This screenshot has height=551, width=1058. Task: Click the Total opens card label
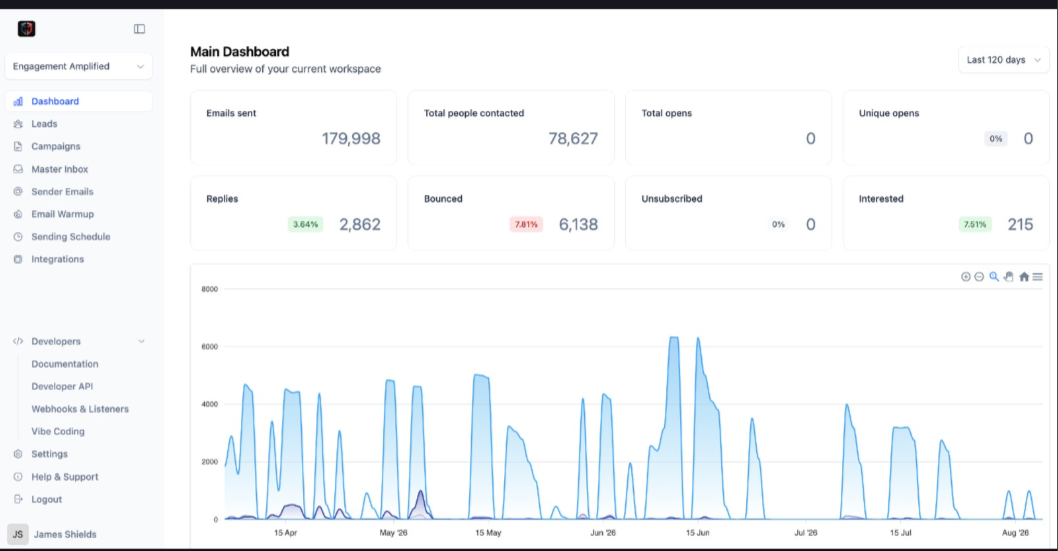(x=667, y=113)
